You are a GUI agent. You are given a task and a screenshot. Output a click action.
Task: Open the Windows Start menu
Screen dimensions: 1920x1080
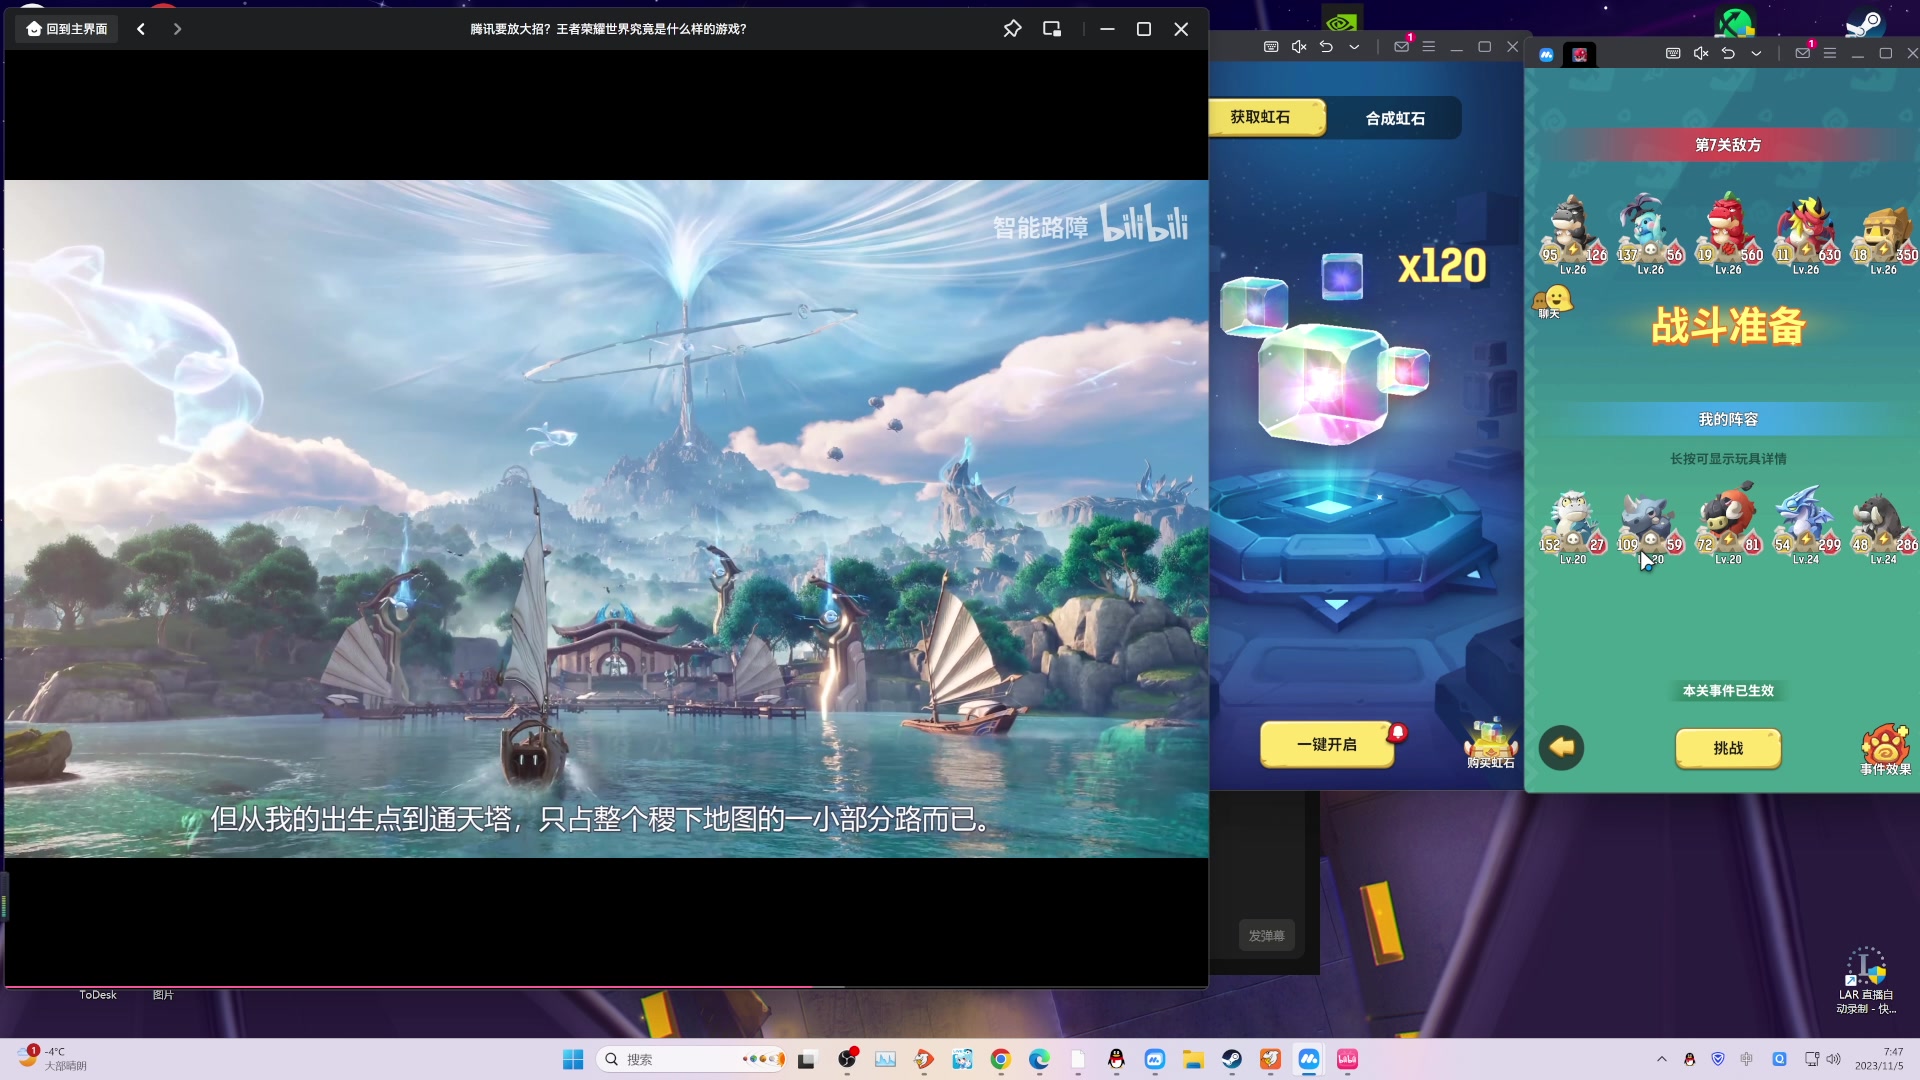point(573,1059)
